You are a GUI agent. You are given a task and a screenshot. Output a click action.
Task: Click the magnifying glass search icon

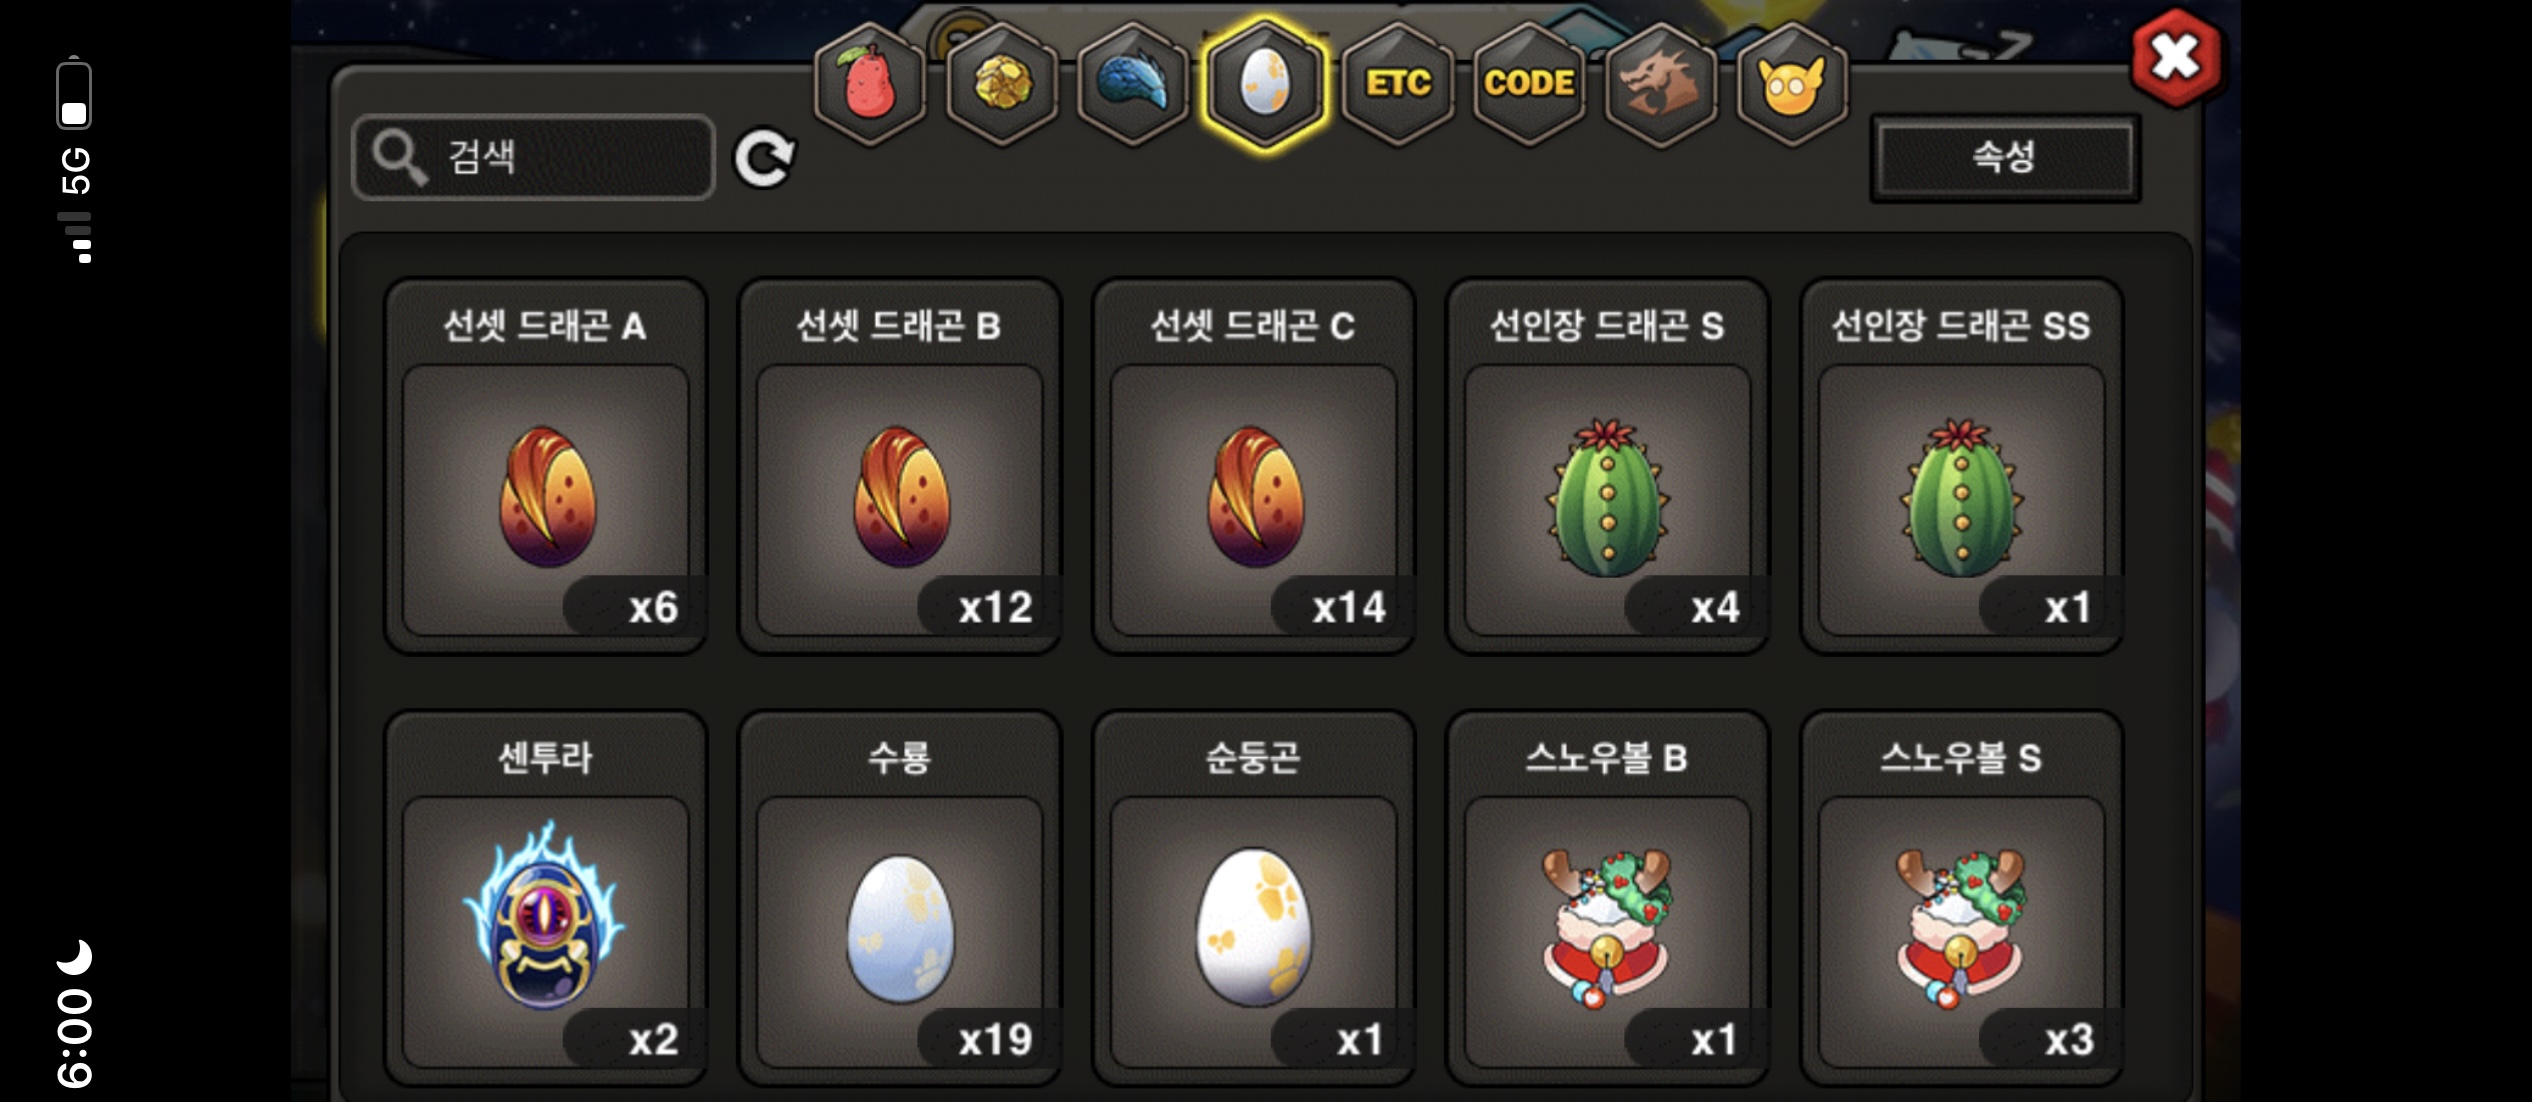coord(399,158)
